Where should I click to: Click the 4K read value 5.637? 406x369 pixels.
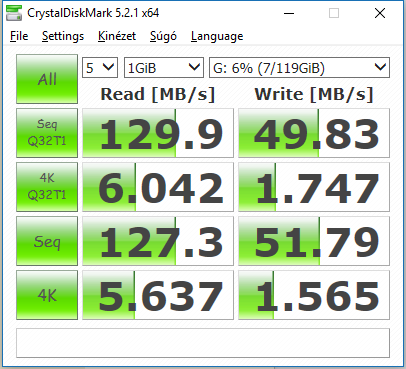pyautogui.click(x=158, y=295)
